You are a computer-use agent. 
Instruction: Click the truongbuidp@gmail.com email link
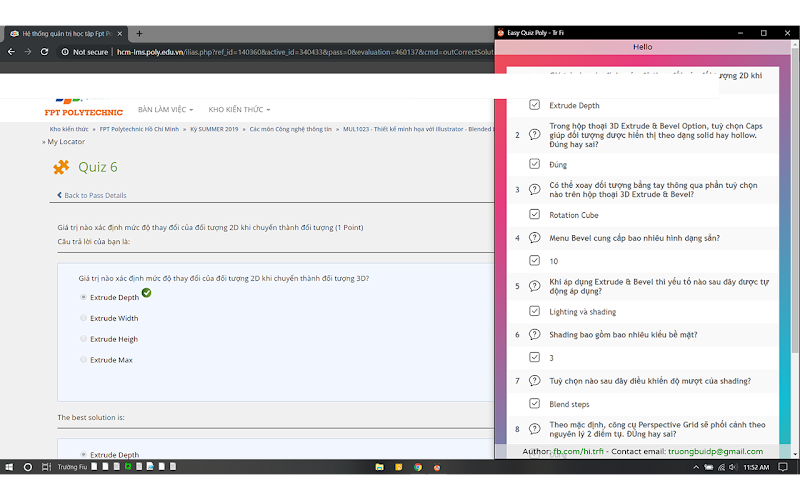tap(715, 451)
